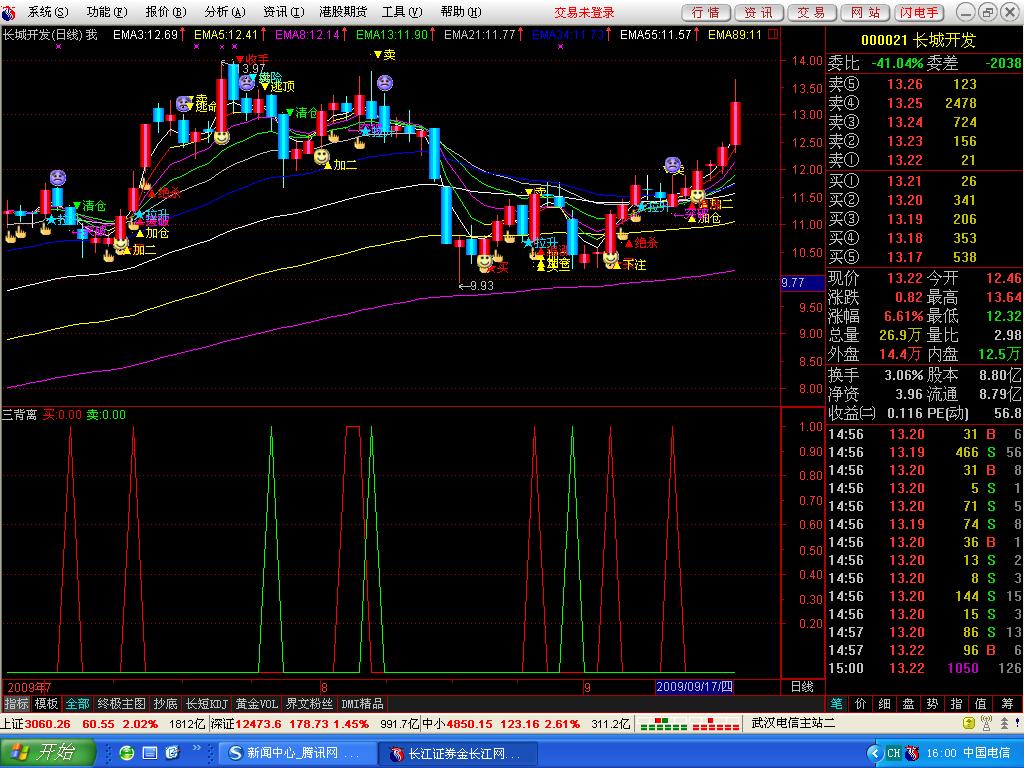Switch to the 笔 tick tab
Image resolution: width=1024 pixels, height=768 pixels.
click(x=837, y=703)
